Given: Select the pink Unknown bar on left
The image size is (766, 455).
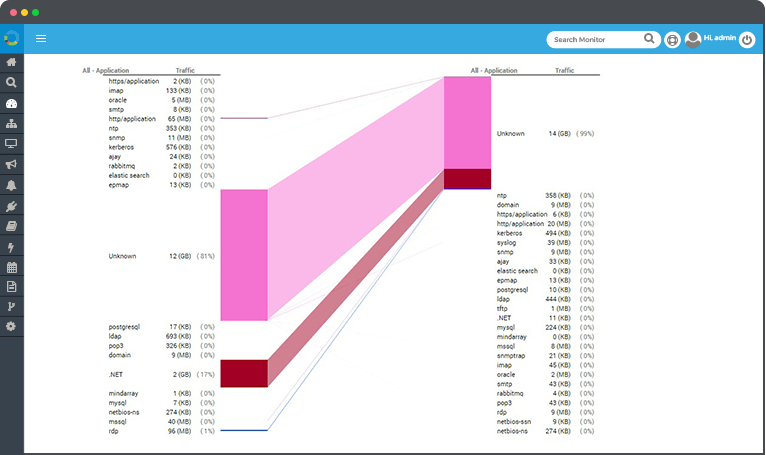Looking at the screenshot, I should (x=244, y=255).
